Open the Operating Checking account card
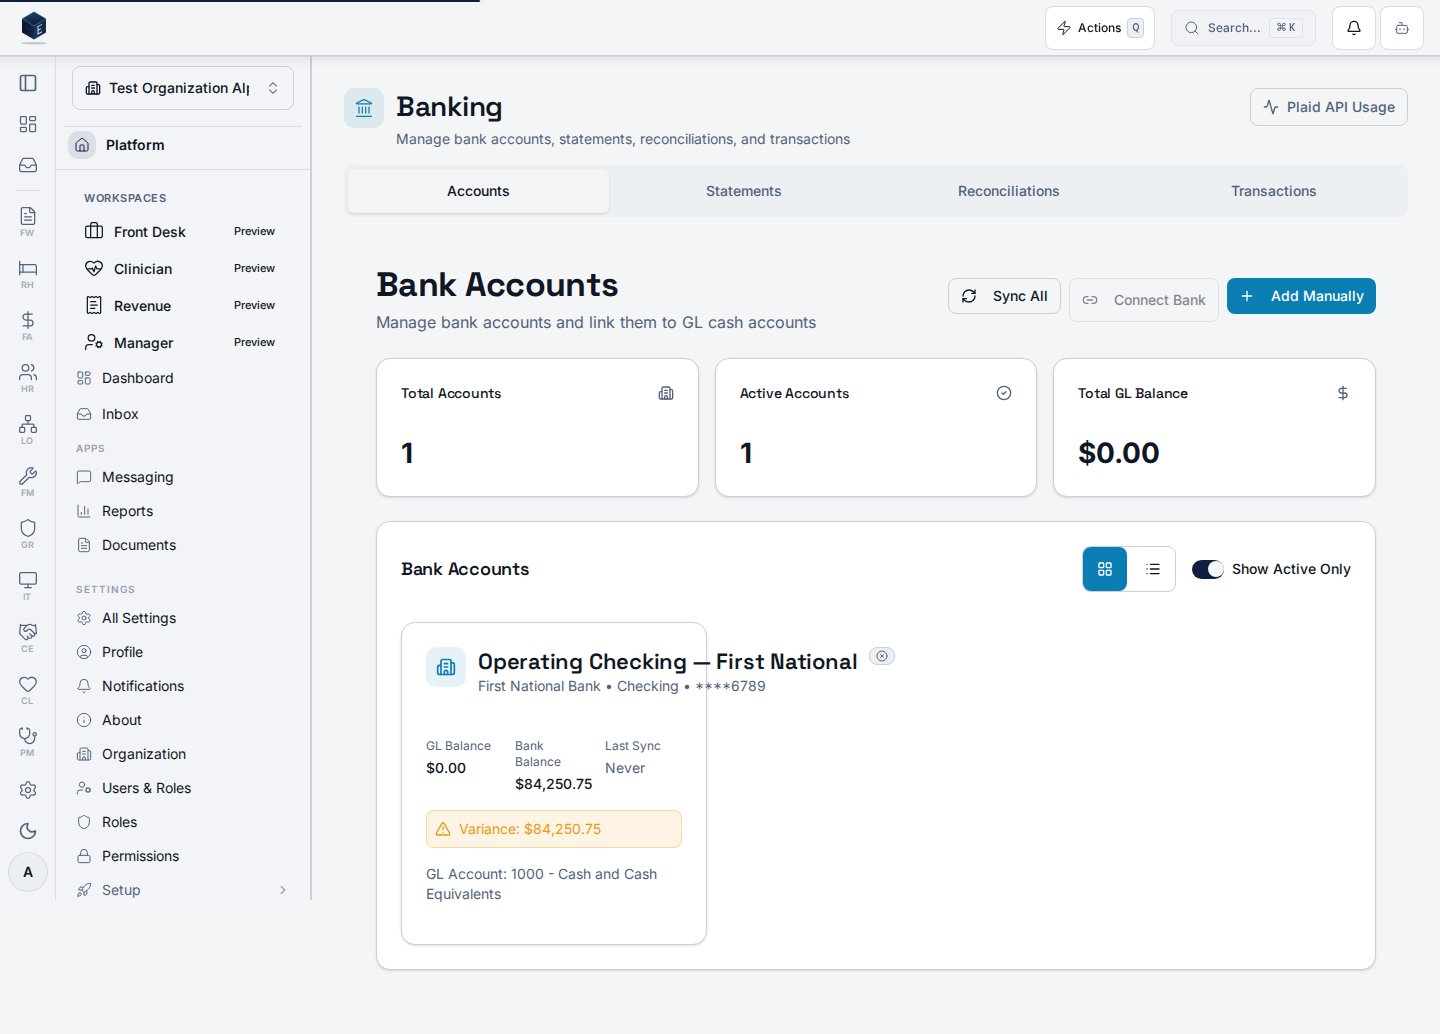 [x=554, y=783]
